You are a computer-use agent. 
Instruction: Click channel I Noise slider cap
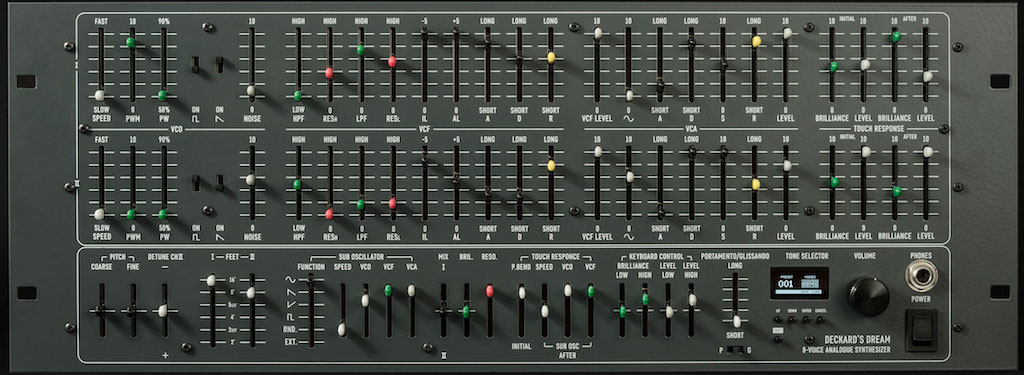click(x=251, y=90)
